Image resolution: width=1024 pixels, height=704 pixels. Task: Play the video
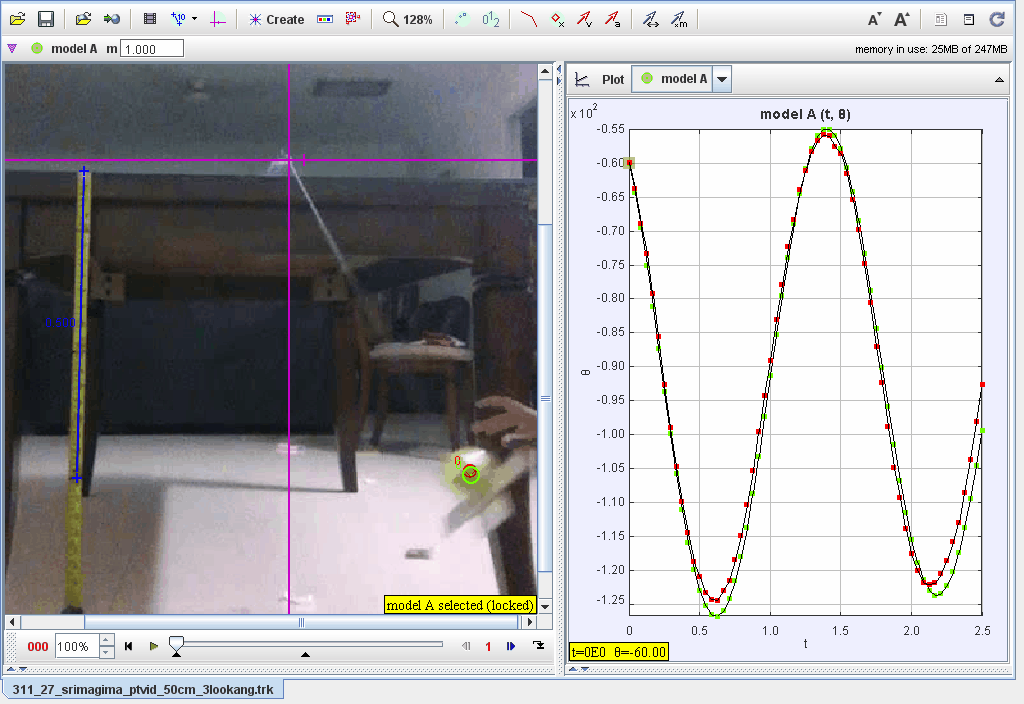coord(153,647)
